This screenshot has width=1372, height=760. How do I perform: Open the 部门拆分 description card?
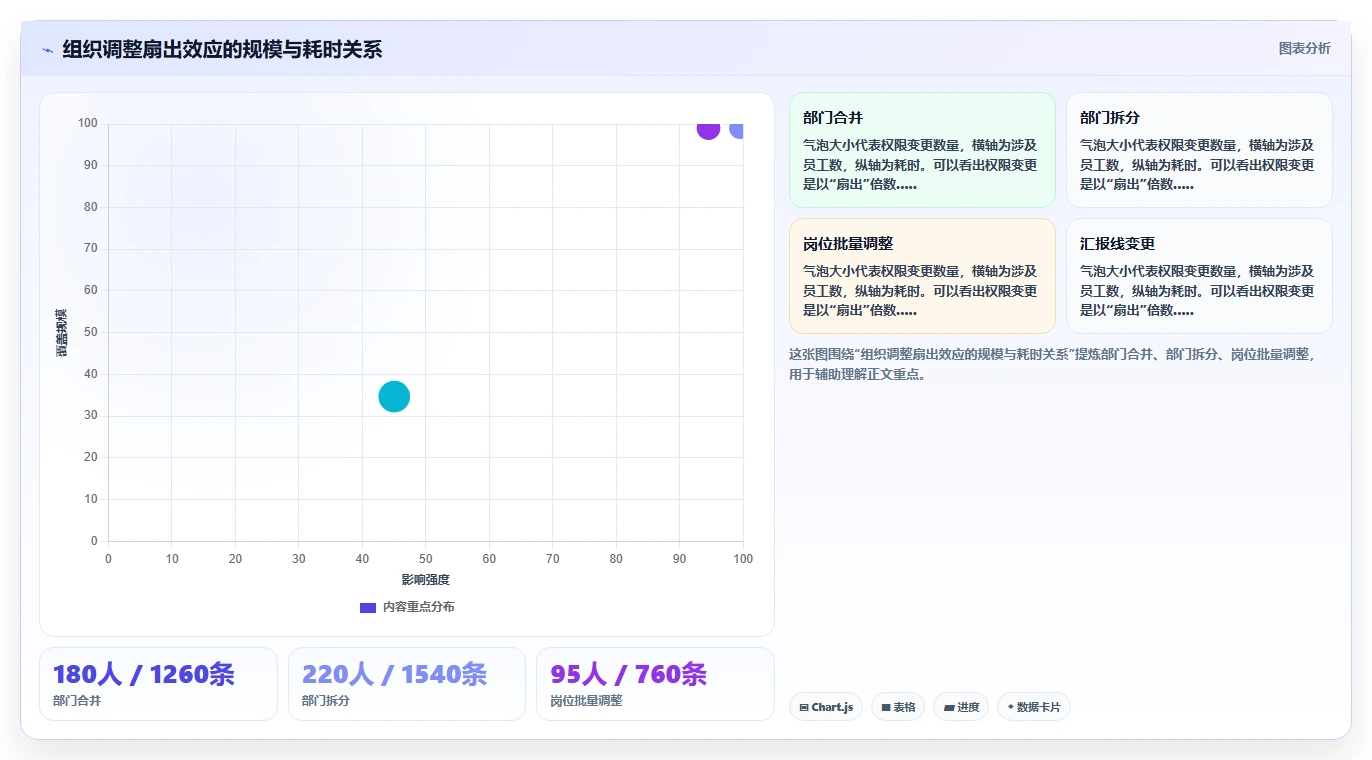point(1199,150)
